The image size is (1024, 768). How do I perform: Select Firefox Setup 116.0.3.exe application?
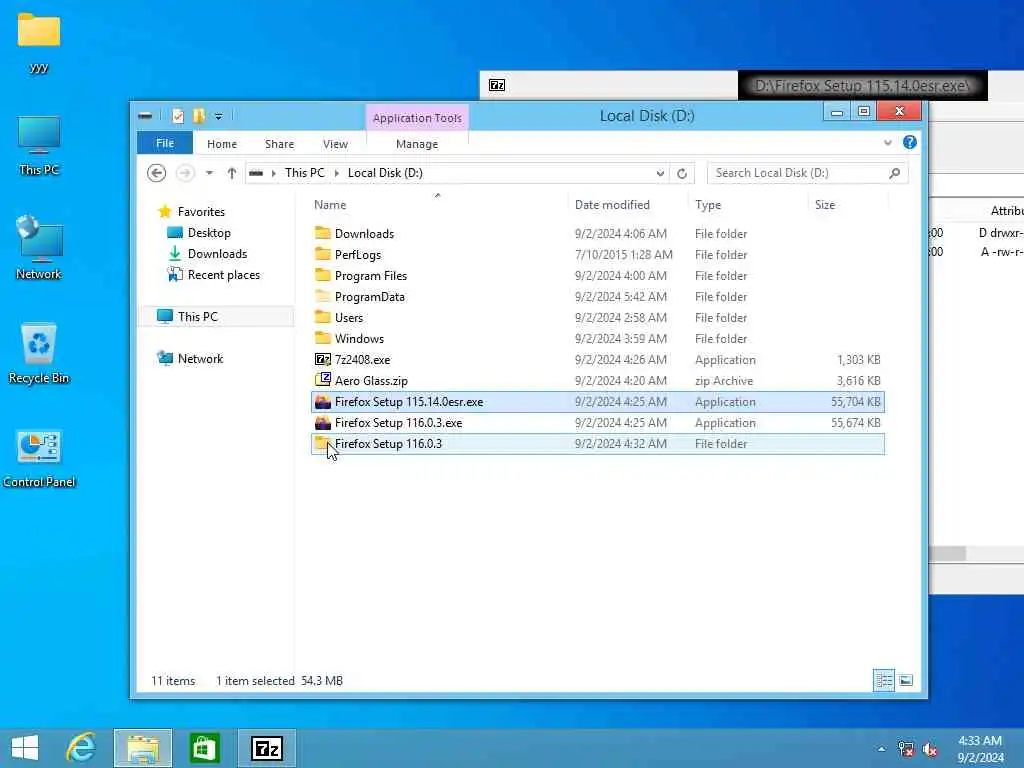[x=598, y=423]
